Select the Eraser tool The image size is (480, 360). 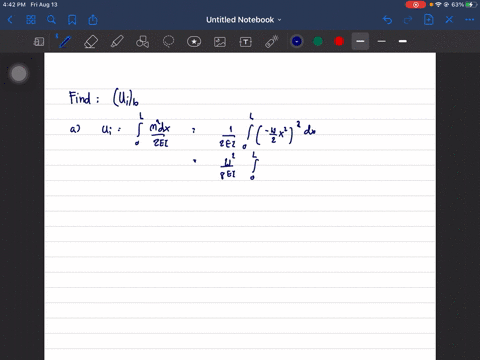91,42
